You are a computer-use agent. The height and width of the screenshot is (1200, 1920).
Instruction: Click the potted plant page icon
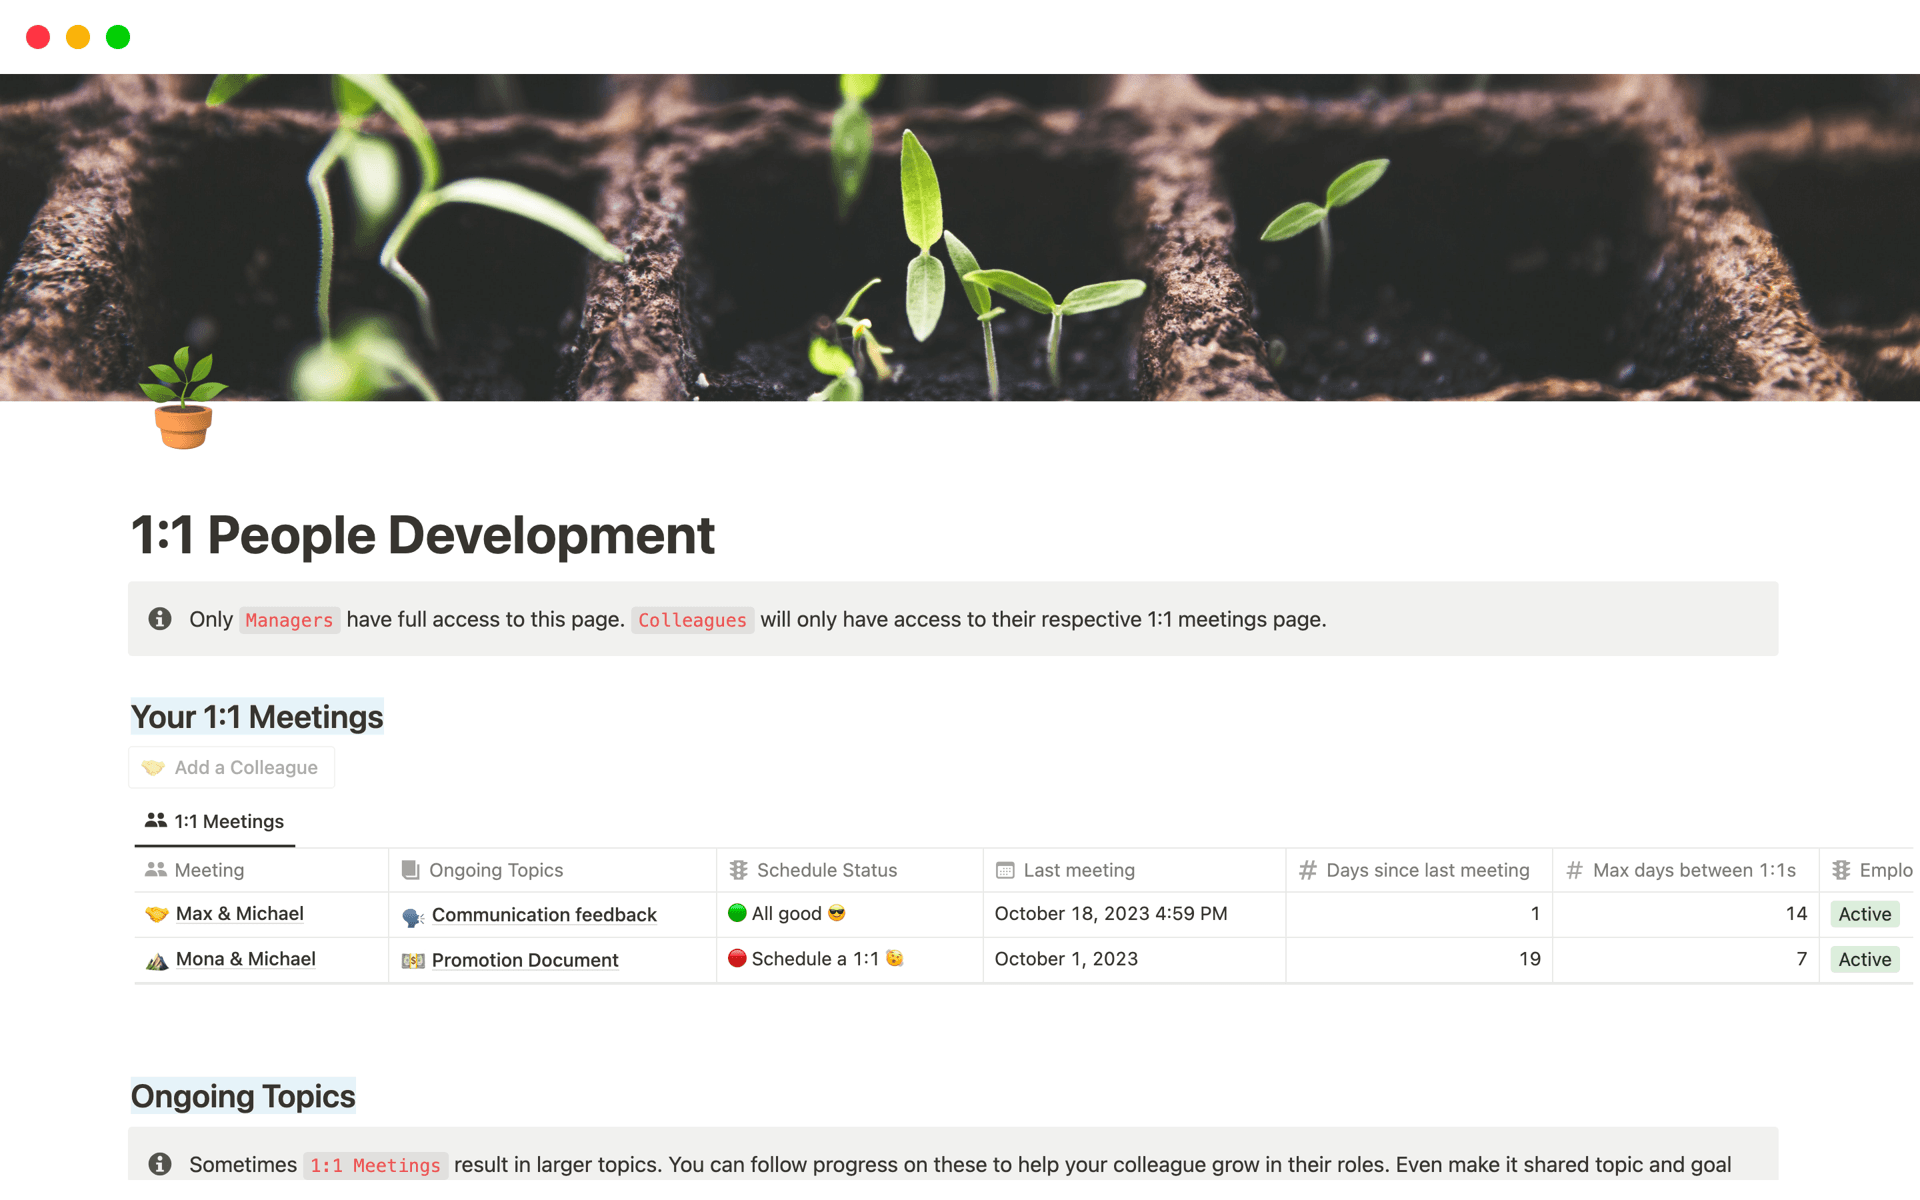183,400
